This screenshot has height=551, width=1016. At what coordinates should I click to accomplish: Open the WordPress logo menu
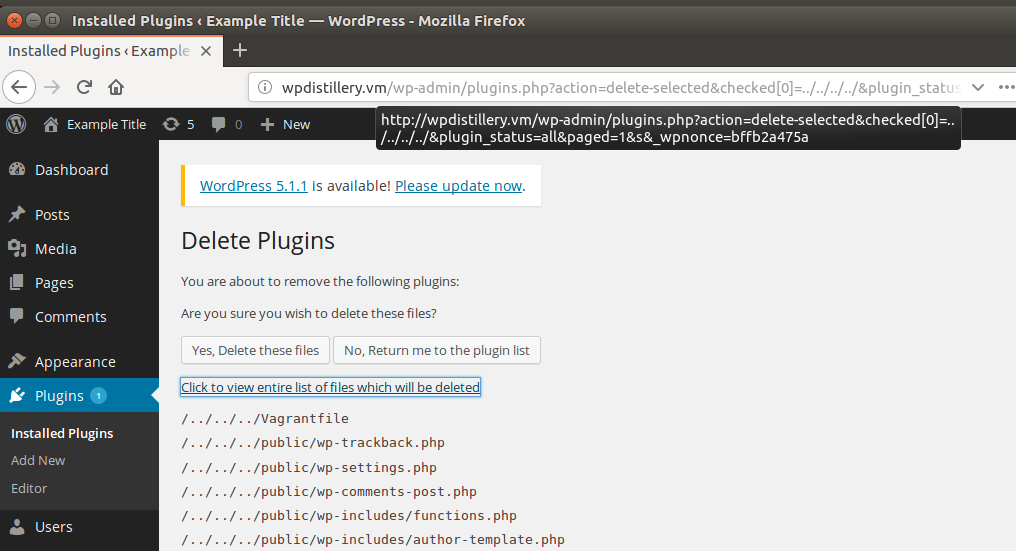pos(16,124)
